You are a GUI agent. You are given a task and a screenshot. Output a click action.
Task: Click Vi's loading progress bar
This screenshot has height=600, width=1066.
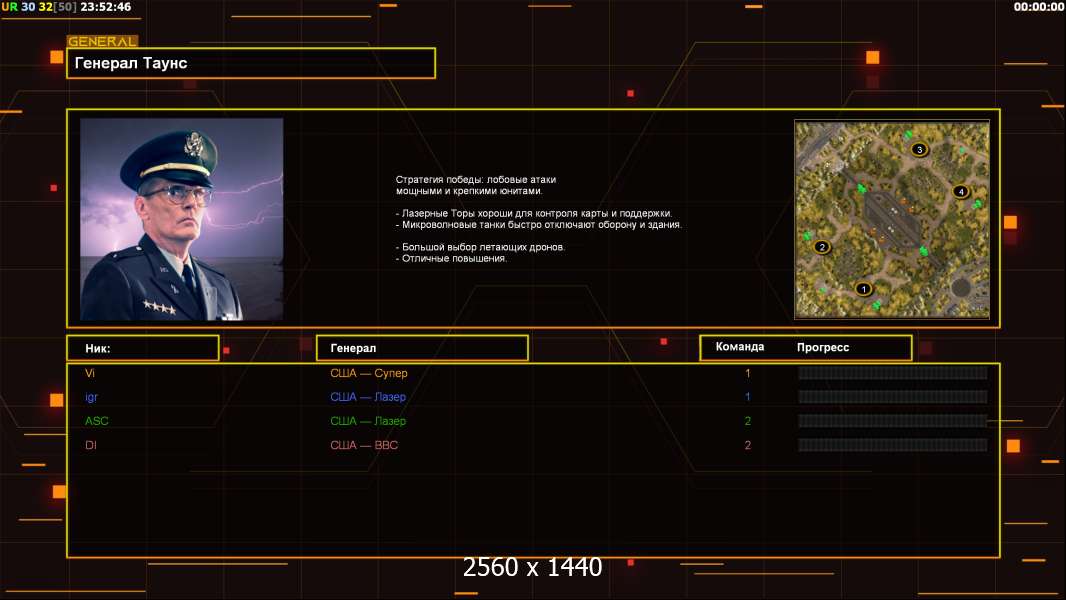coord(893,372)
